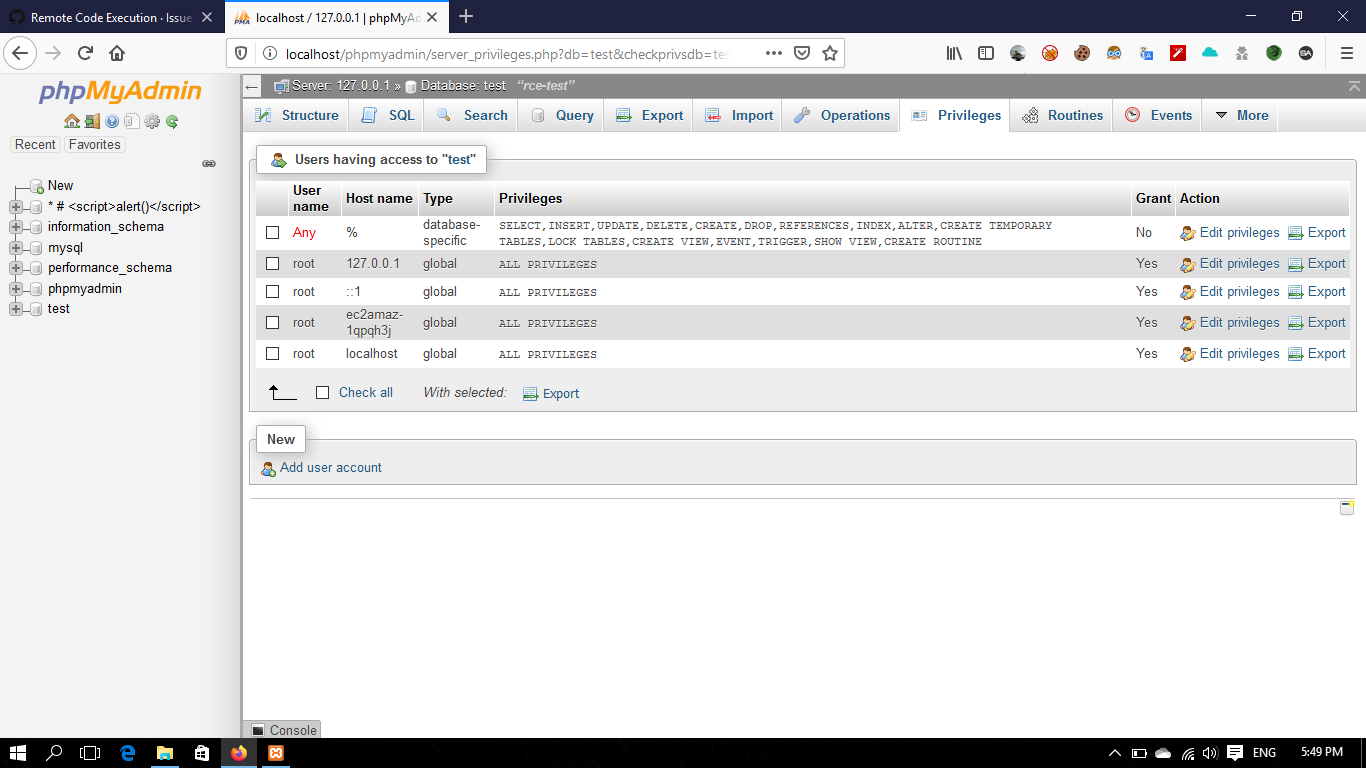1366x768 pixels.
Task: Switch to the SQL tab
Action: 387,116
